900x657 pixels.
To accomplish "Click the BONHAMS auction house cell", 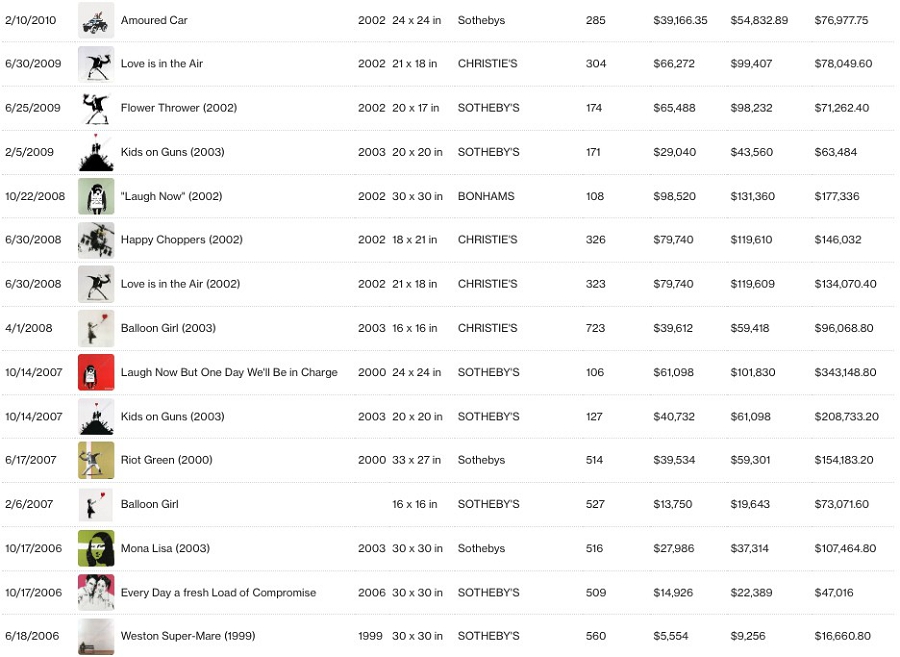I will [x=486, y=196].
